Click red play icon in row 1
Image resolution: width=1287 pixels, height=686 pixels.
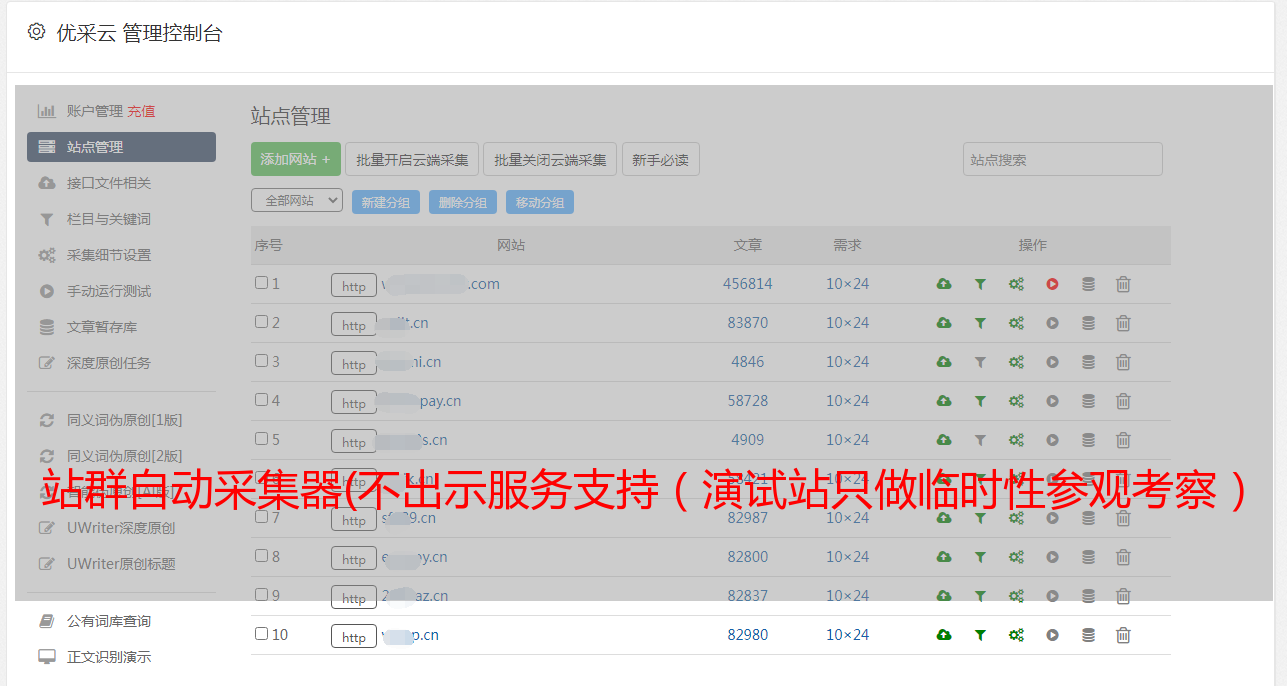[1052, 284]
